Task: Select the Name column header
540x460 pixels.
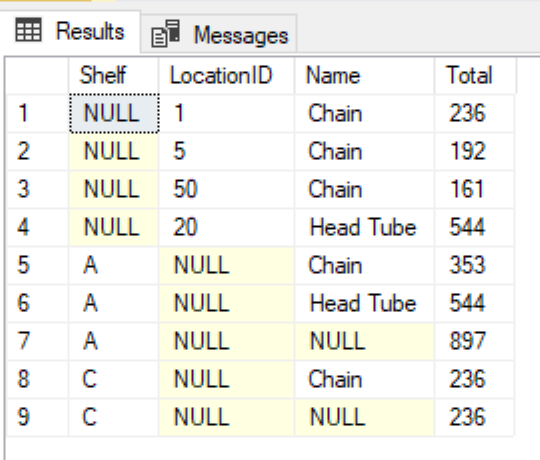Action: pos(364,75)
